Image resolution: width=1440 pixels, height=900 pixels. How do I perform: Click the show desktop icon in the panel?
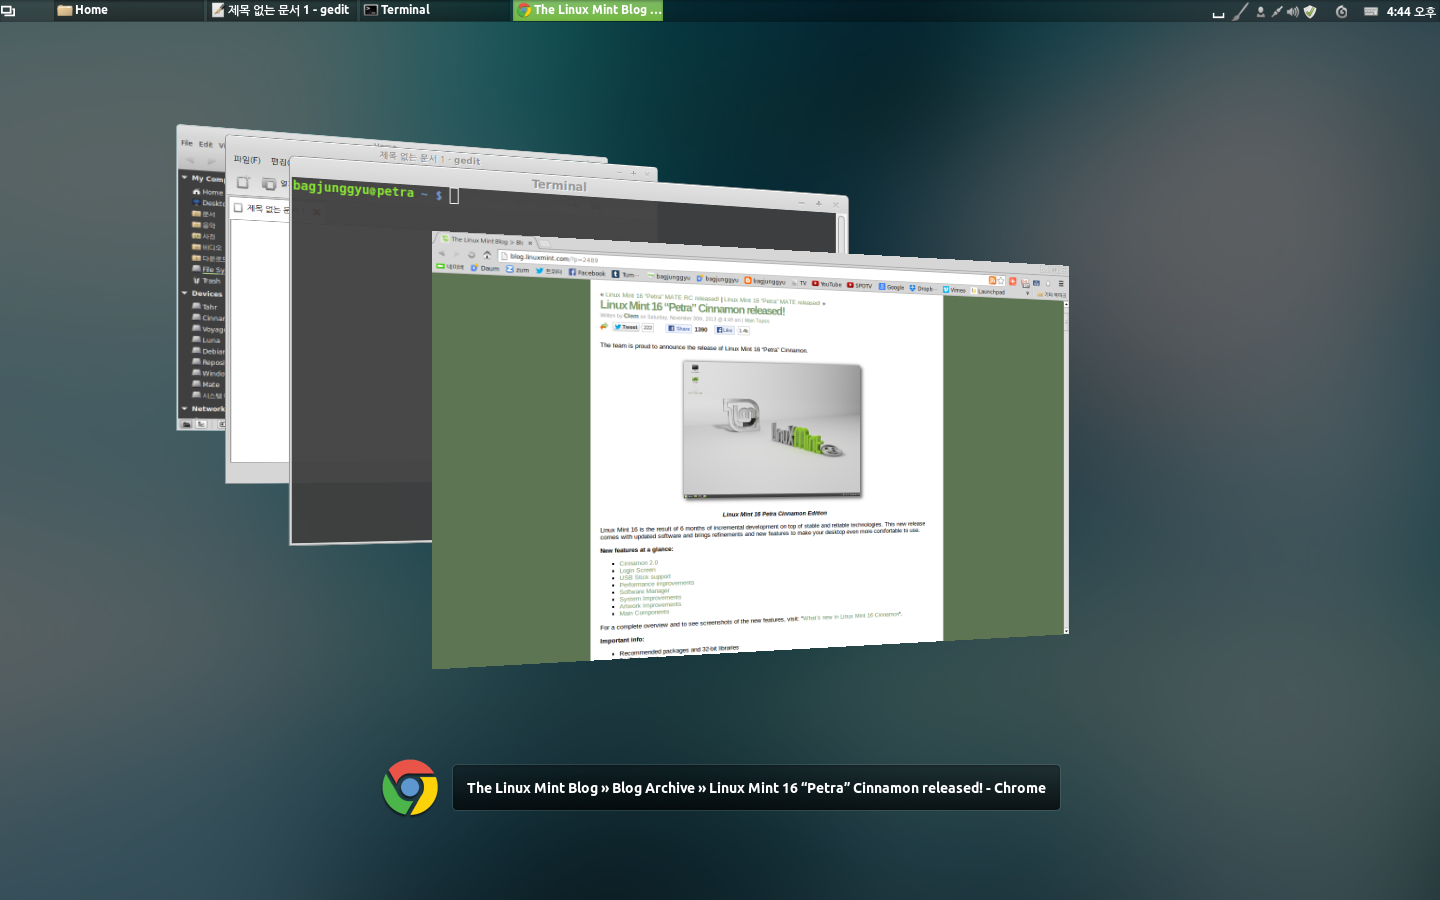(8, 11)
